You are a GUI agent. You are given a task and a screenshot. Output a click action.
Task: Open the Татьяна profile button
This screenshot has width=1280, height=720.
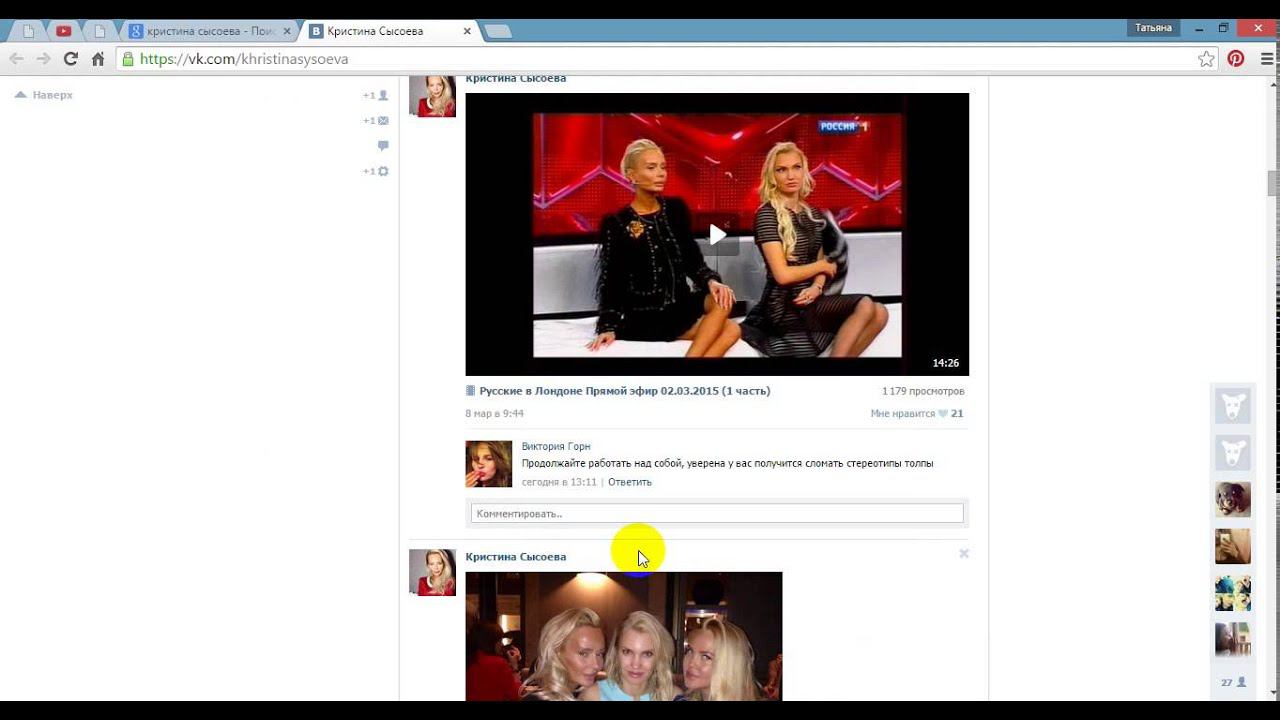pyautogui.click(x=1153, y=28)
